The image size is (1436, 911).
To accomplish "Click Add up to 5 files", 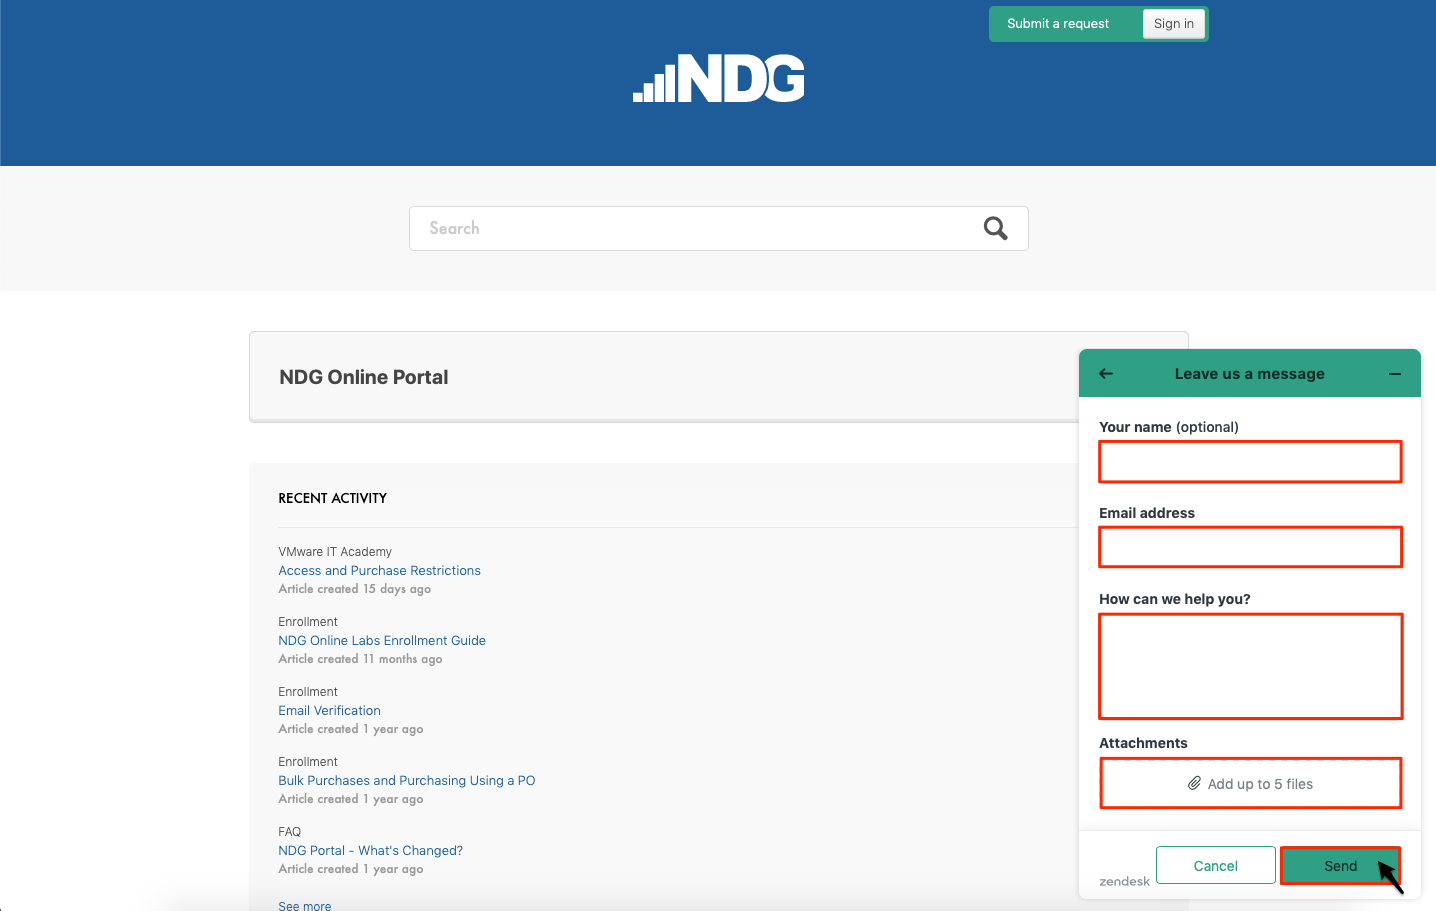I will (x=1250, y=783).
